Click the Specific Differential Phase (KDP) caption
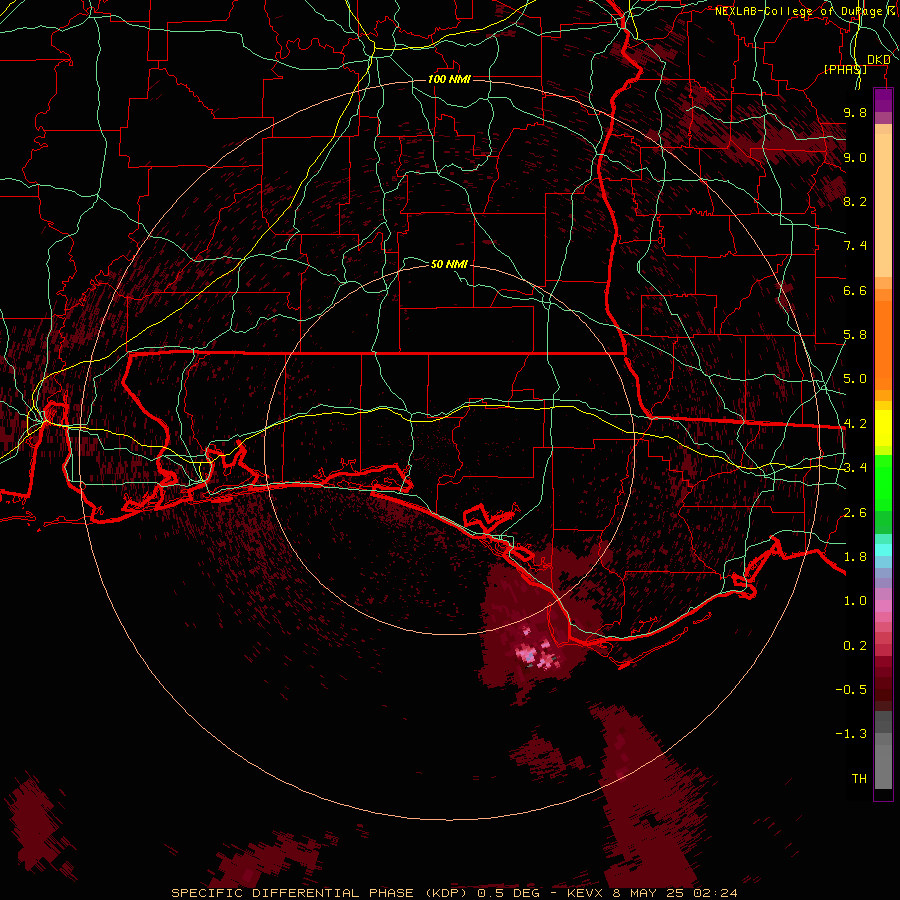900x900 pixels. tap(321, 893)
